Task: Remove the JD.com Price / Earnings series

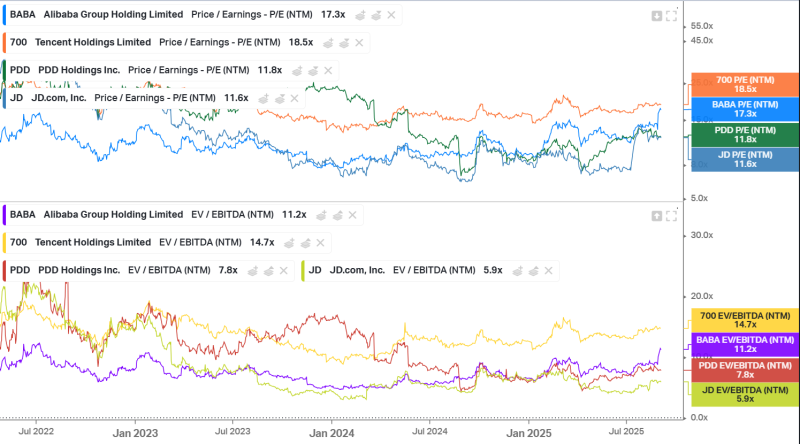Action: [294, 98]
